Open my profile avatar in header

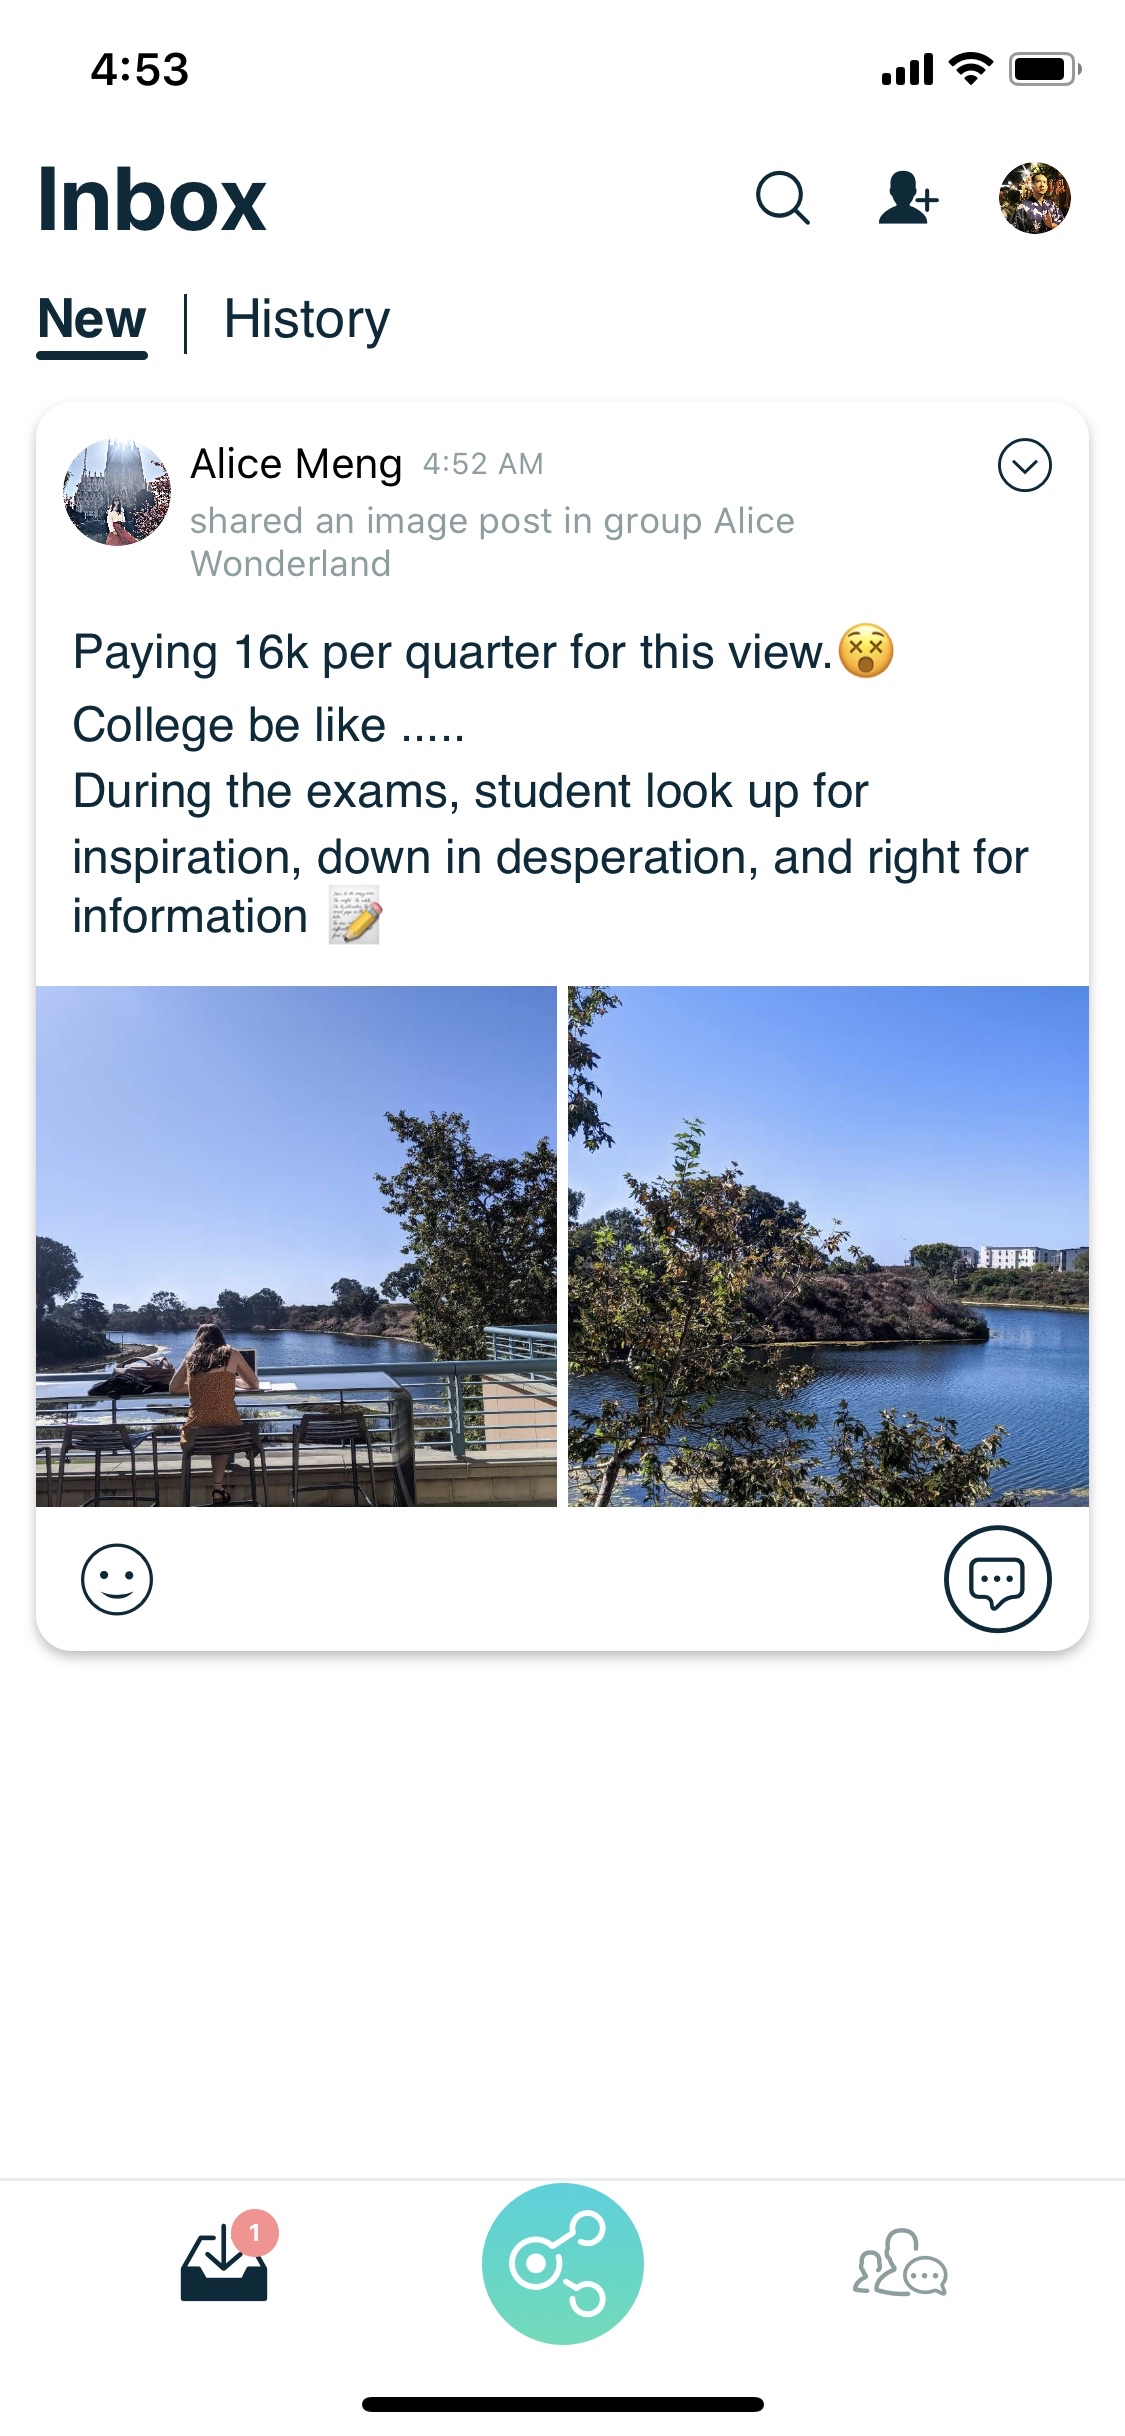pyautogui.click(x=1034, y=198)
